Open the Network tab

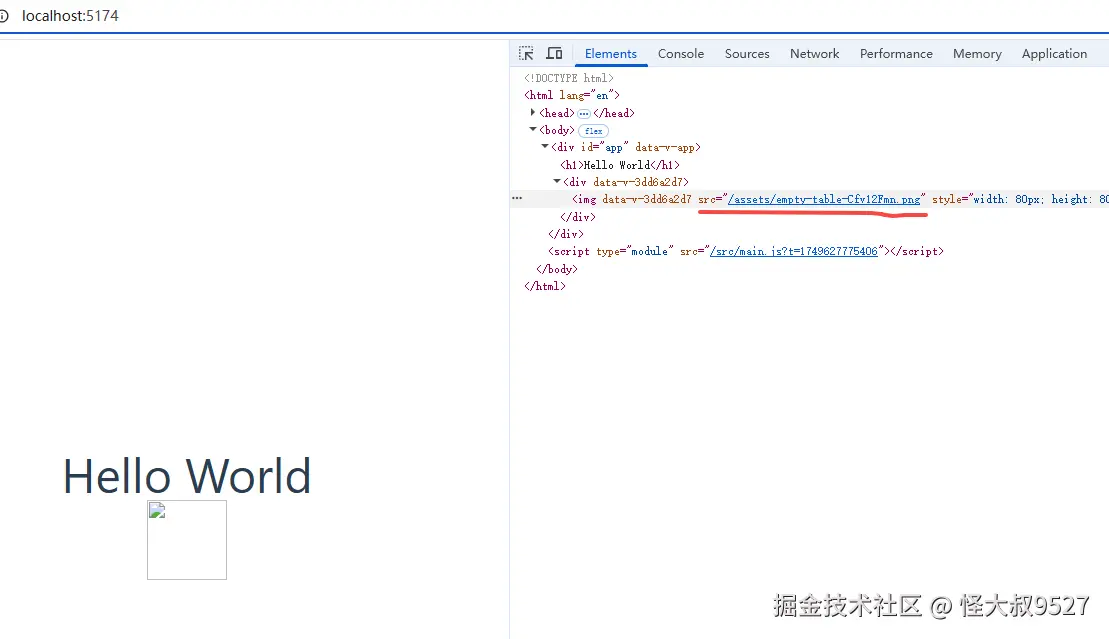tap(814, 54)
